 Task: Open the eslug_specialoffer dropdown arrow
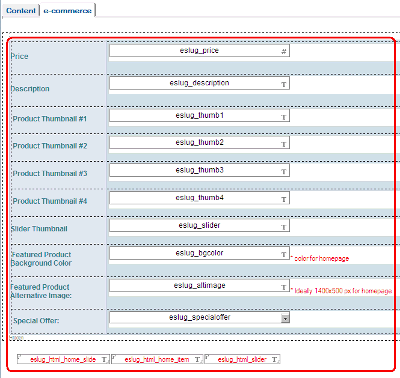coord(285,318)
